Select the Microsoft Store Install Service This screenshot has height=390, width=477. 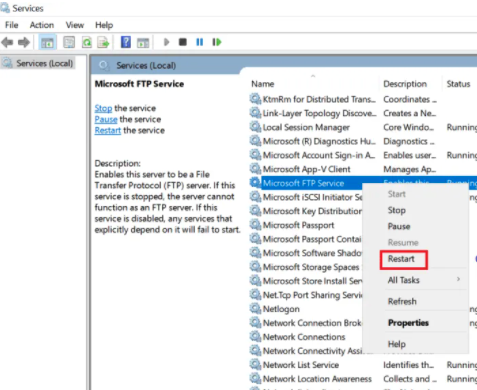pos(312,281)
